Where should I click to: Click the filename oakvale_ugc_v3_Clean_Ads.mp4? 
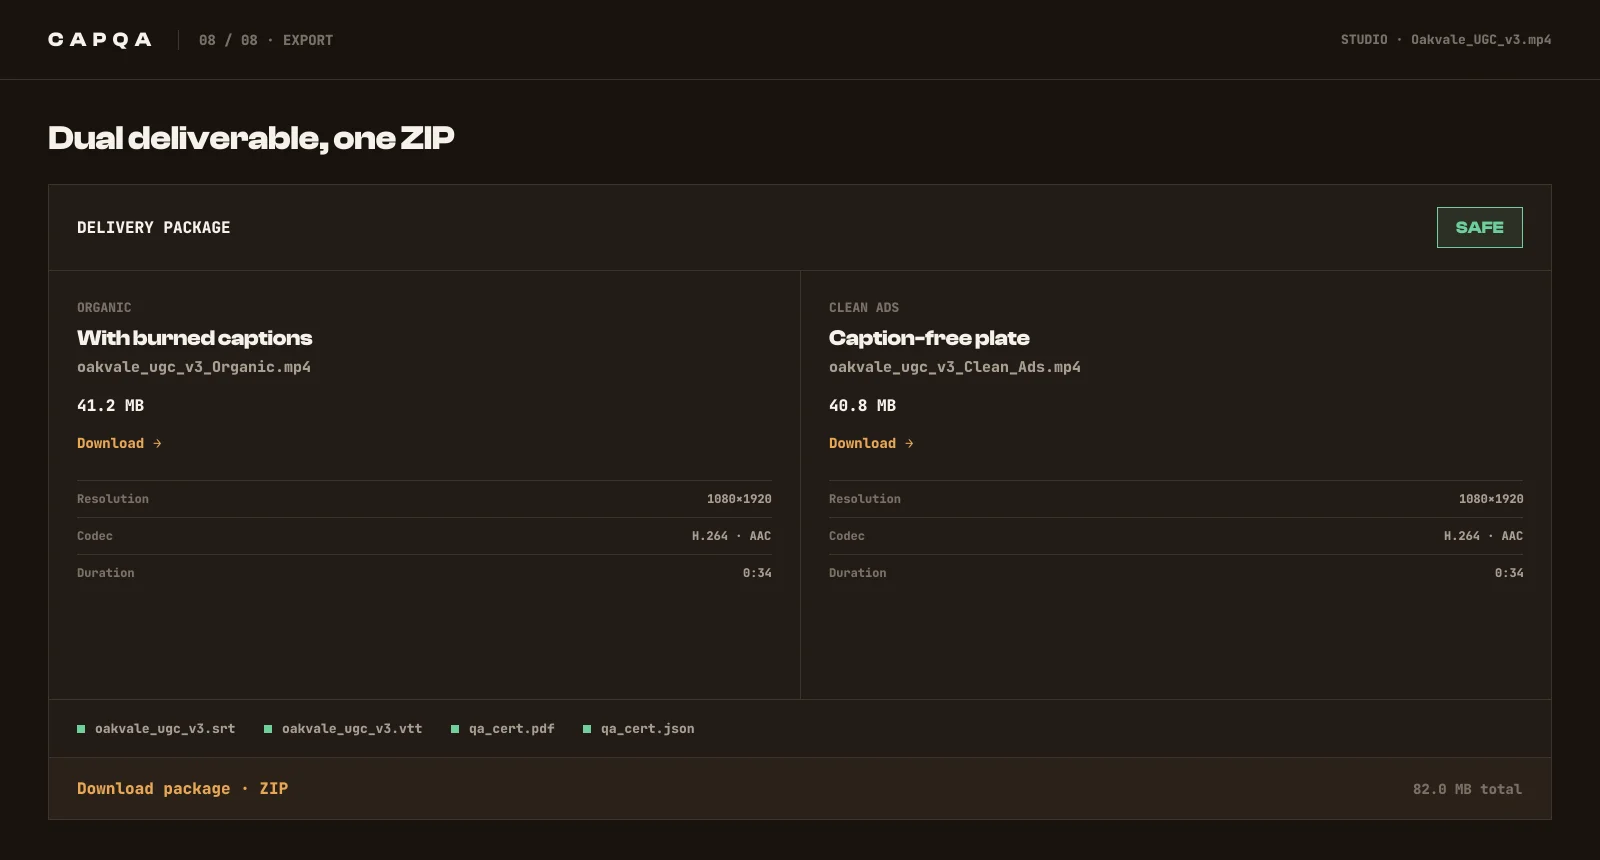point(955,367)
